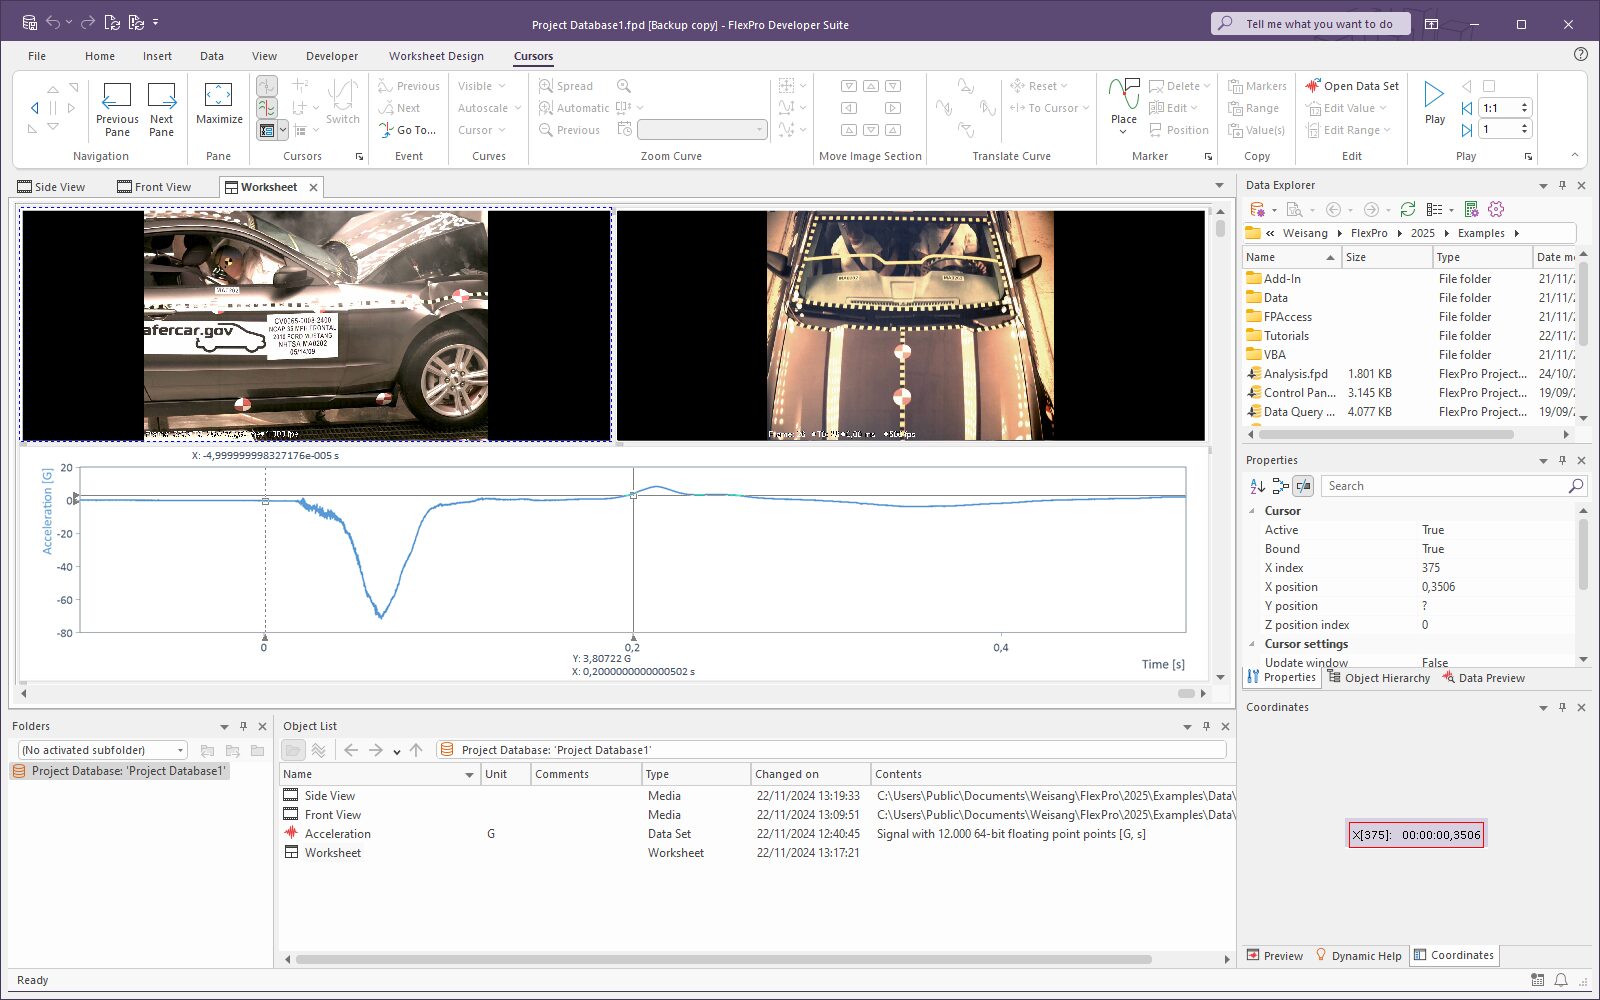Maximize the current pane
1600x1000 pixels.
point(218,96)
